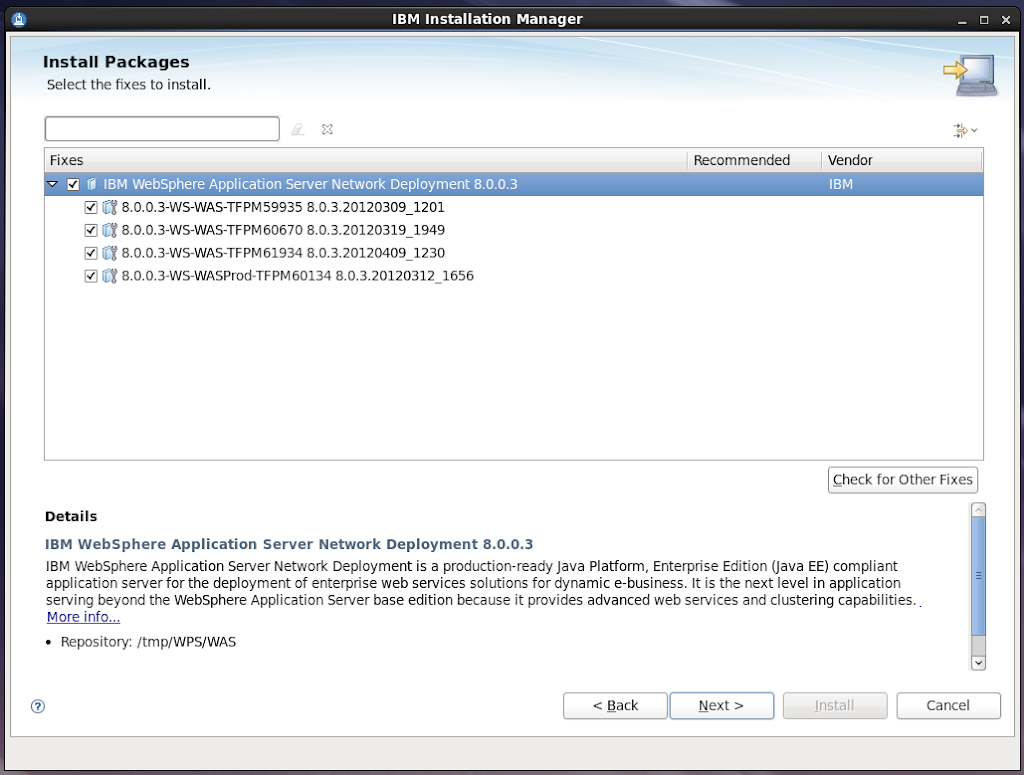The height and width of the screenshot is (775, 1024).
Task: Click the TFPM61934 fix icon
Action: coord(110,253)
